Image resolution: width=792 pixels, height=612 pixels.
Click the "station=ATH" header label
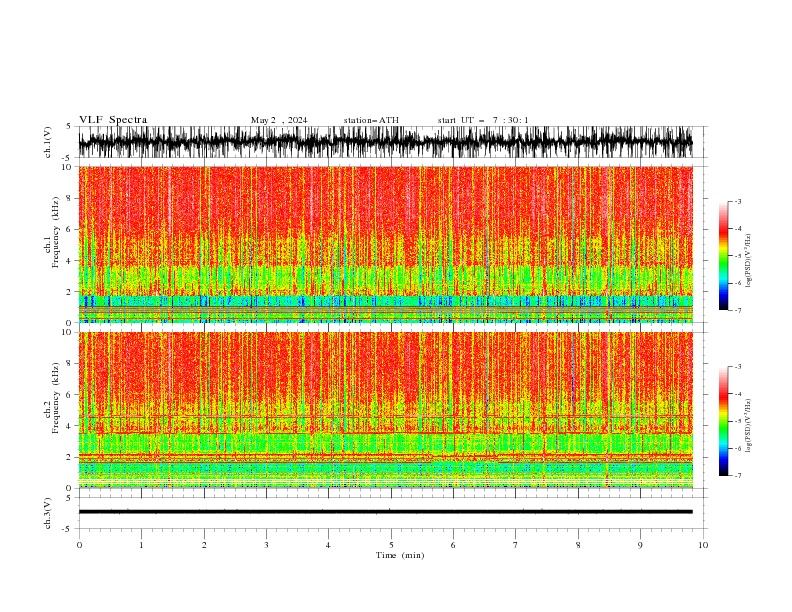tap(371, 120)
